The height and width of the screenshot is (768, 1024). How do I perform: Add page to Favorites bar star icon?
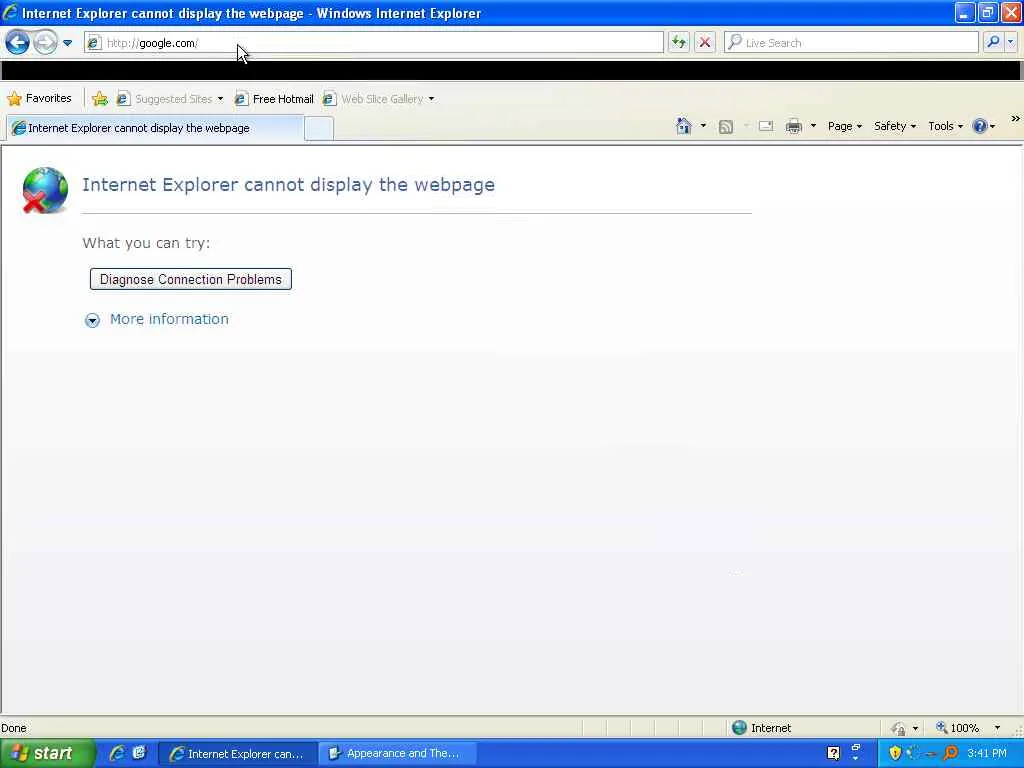pos(100,99)
